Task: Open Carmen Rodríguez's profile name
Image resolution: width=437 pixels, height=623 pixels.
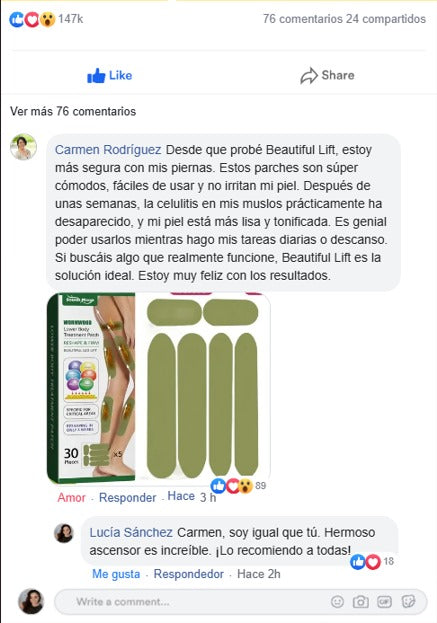Action: pos(108,150)
